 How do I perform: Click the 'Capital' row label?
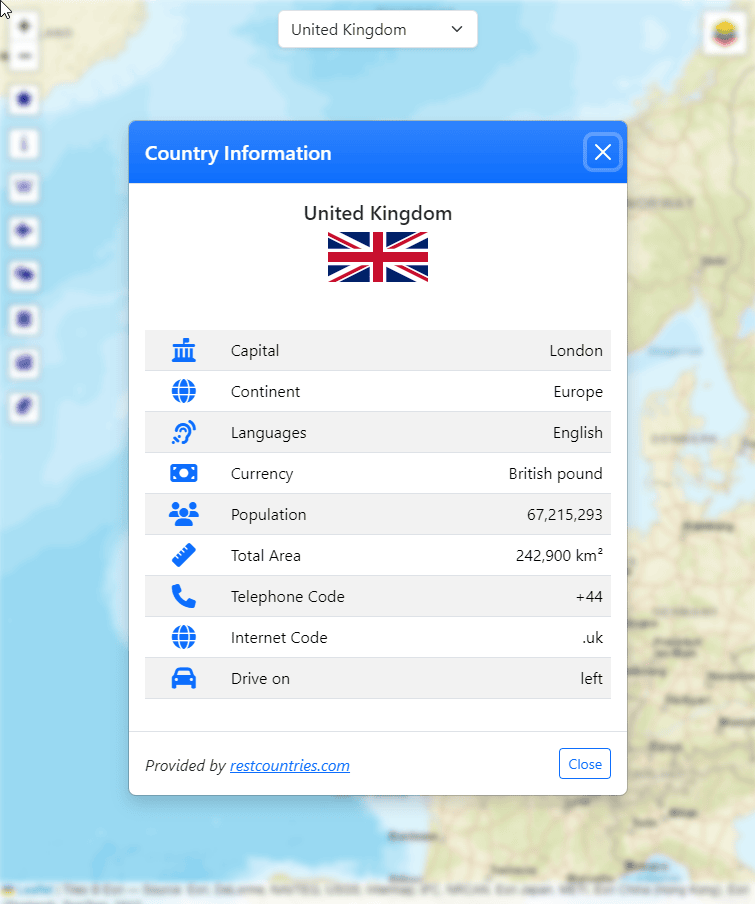pos(255,351)
